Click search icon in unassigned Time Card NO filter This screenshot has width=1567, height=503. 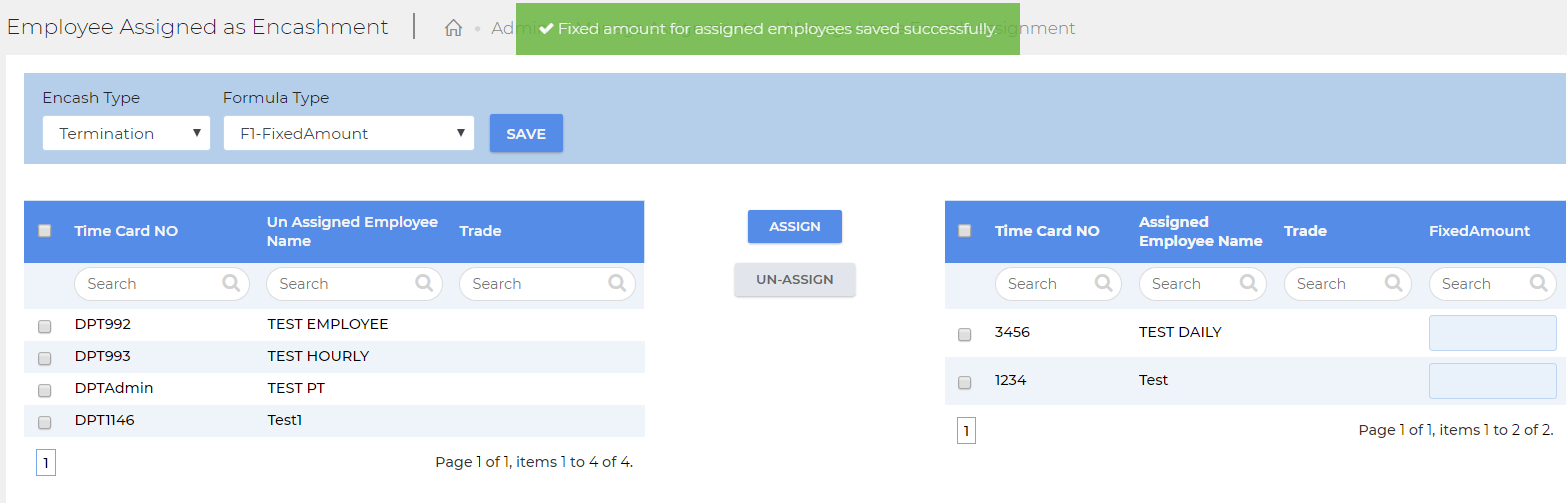232,283
